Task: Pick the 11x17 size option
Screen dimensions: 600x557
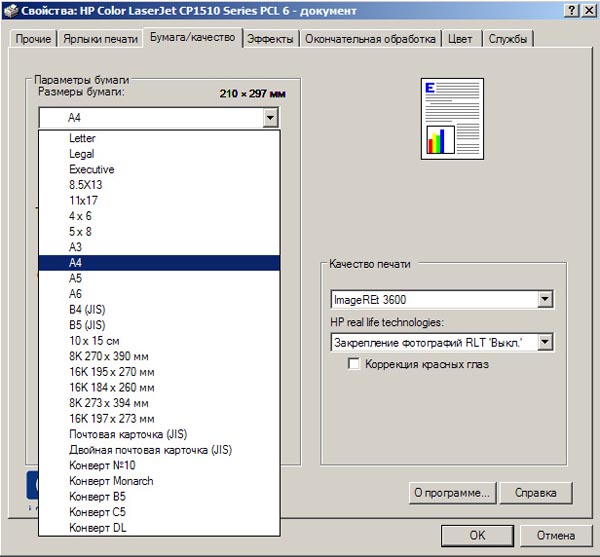Action: point(159,200)
